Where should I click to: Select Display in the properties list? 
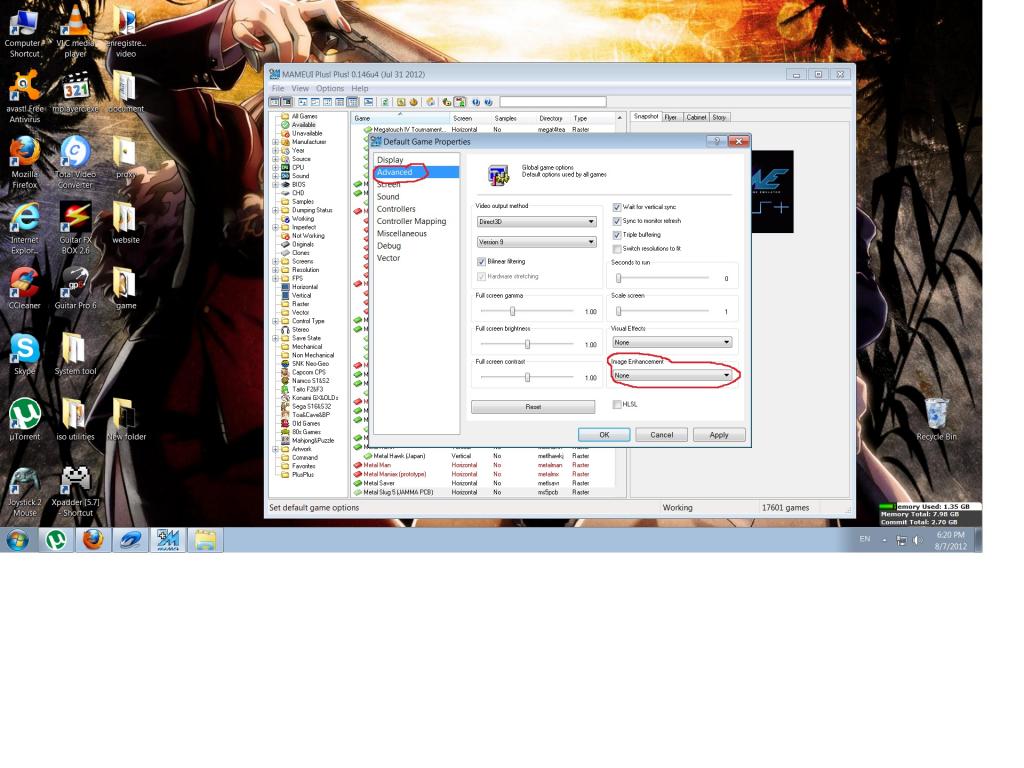(x=390, y=160)
